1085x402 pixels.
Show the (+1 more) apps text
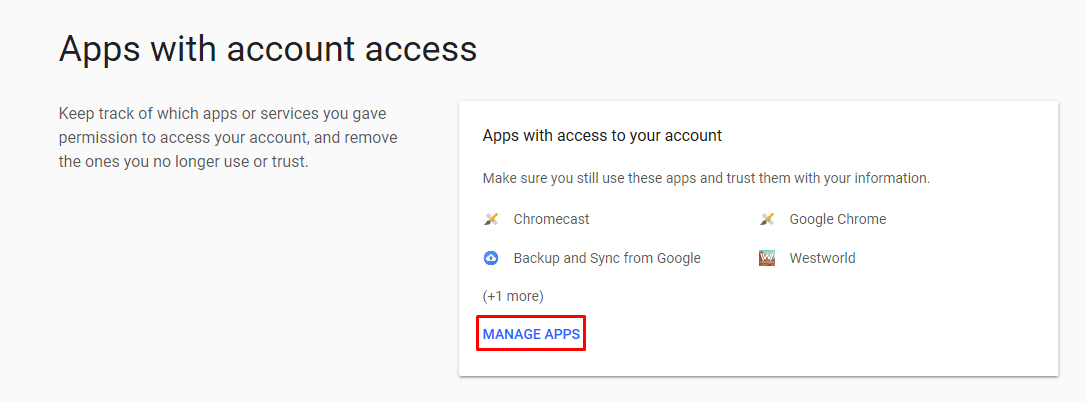pos(513,296)
